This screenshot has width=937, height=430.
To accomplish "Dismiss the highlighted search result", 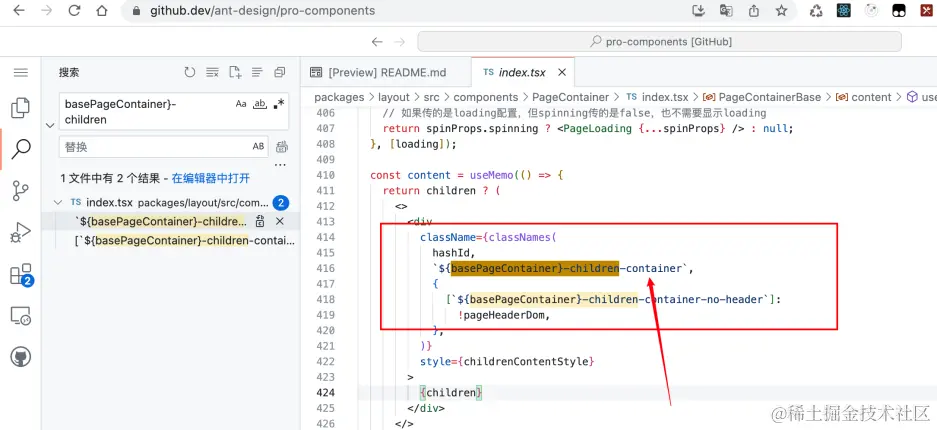I will point(280,222).
